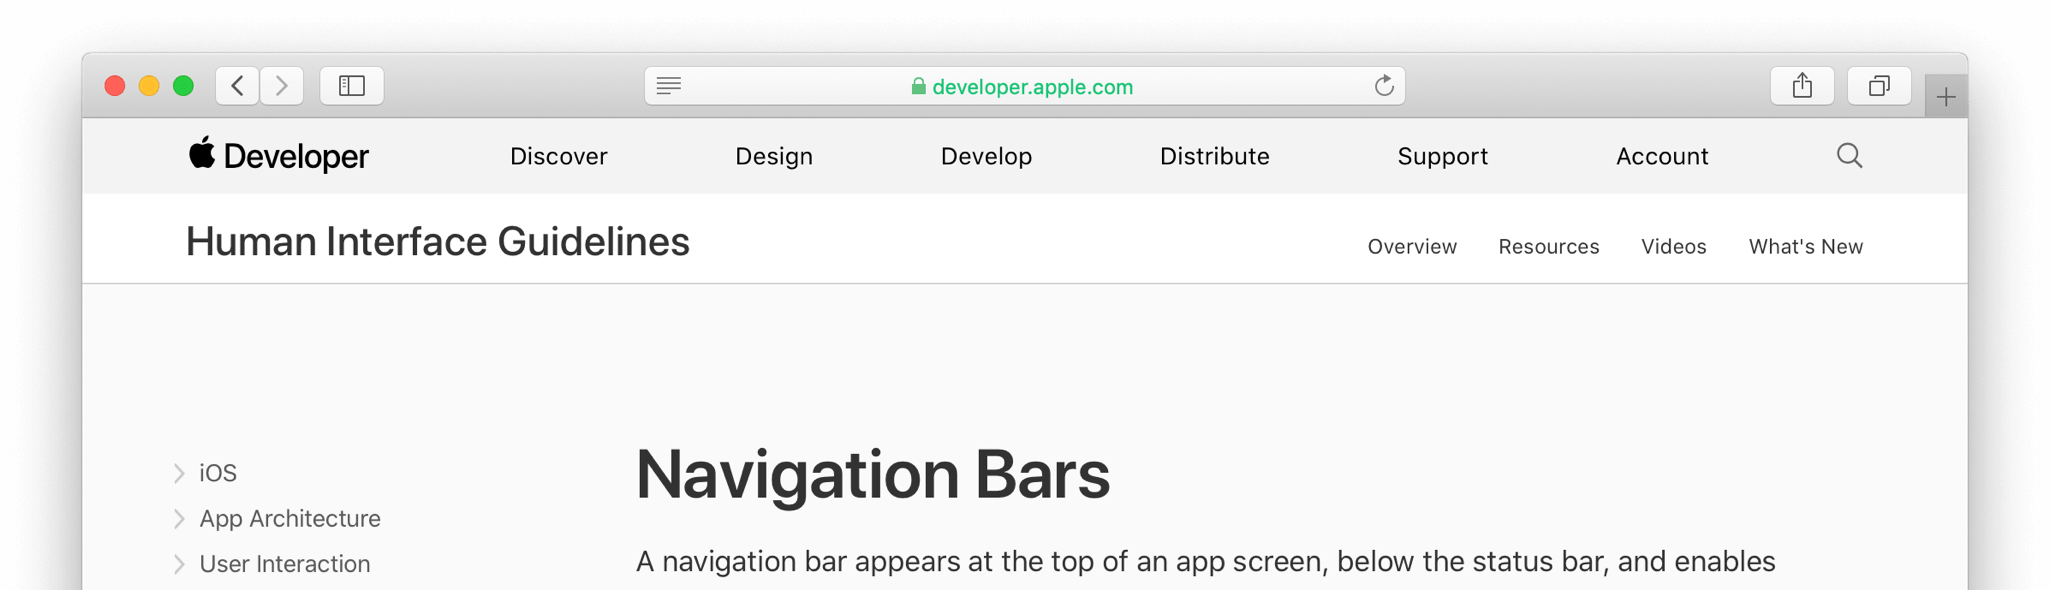This screenshot has width=2050, height=590.
Task: Click the lock icon beside developer.apple.com
Action: point(918,86)
